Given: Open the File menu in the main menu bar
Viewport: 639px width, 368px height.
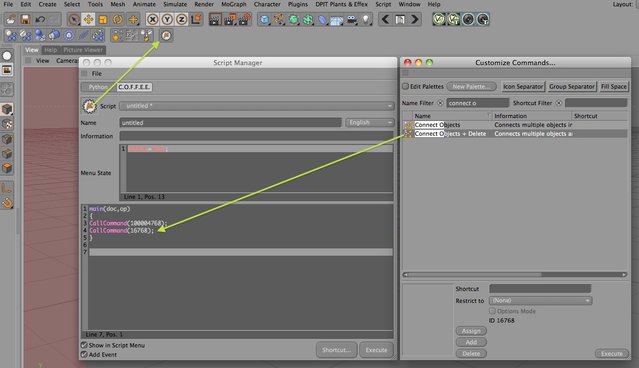Looking at the screenshot, I should click(x=8, y=4).
